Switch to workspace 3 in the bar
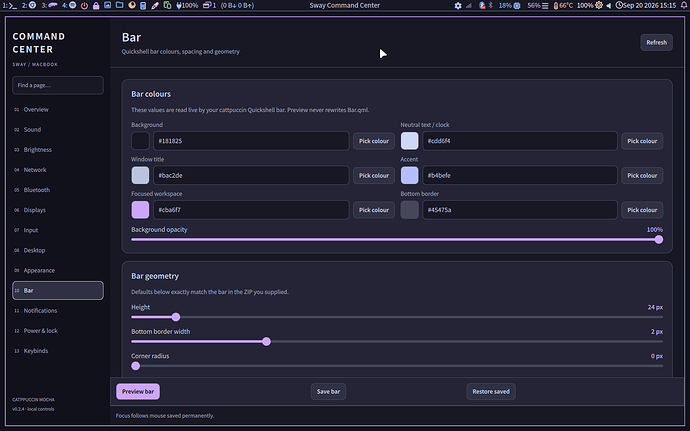690x431 pixels. click(x=49, y=6)
